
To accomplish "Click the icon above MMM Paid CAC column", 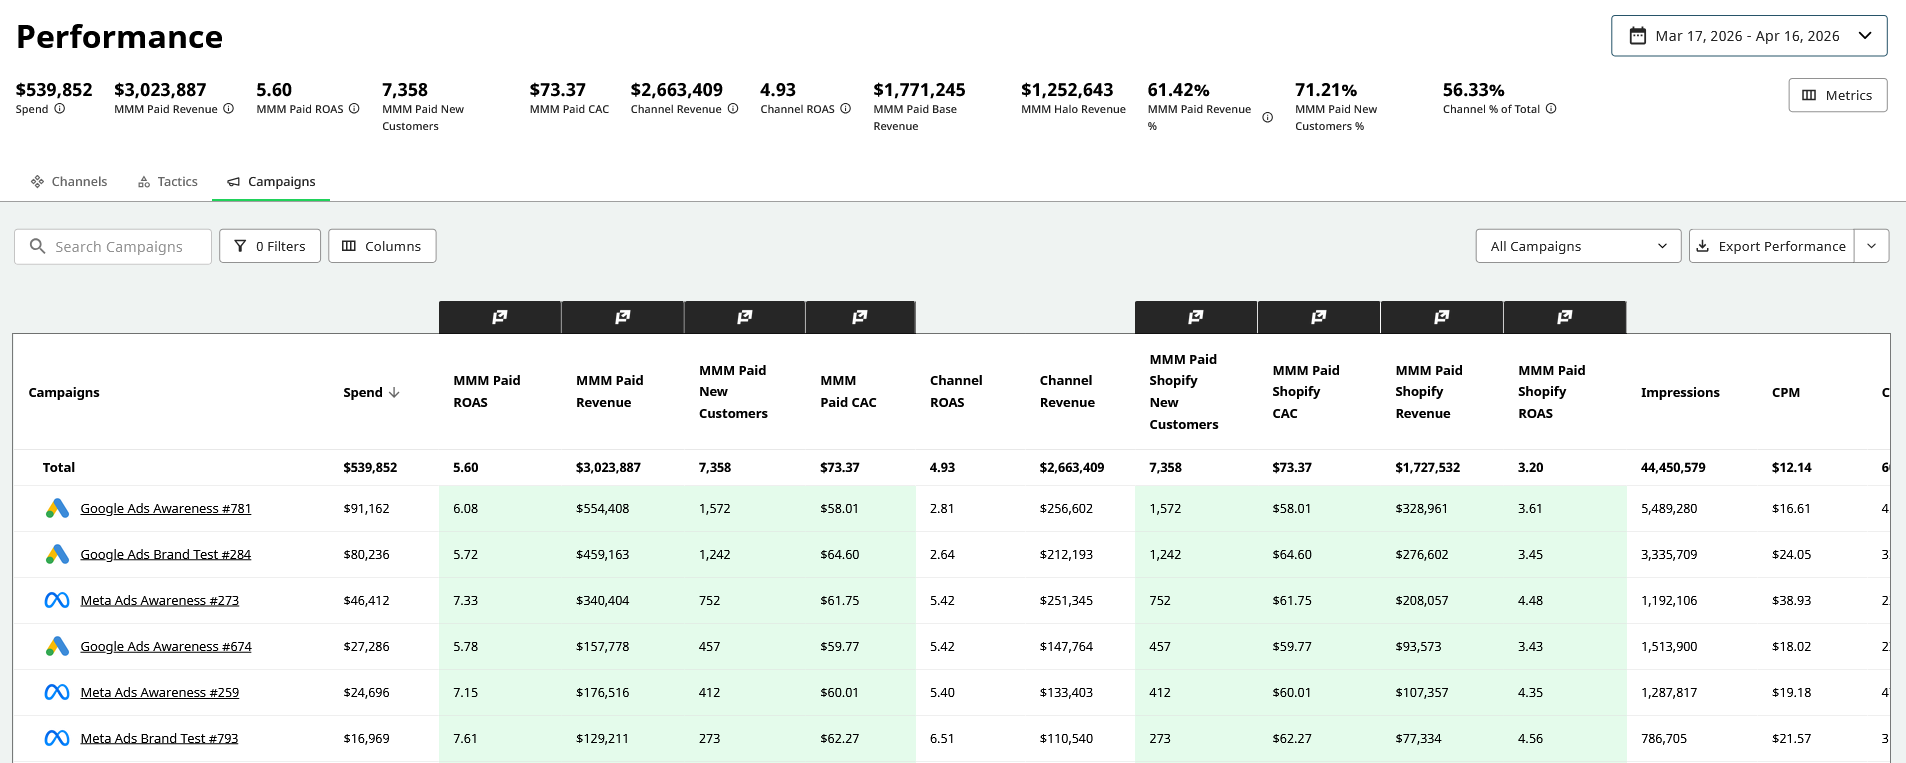I will pos(859,317).
